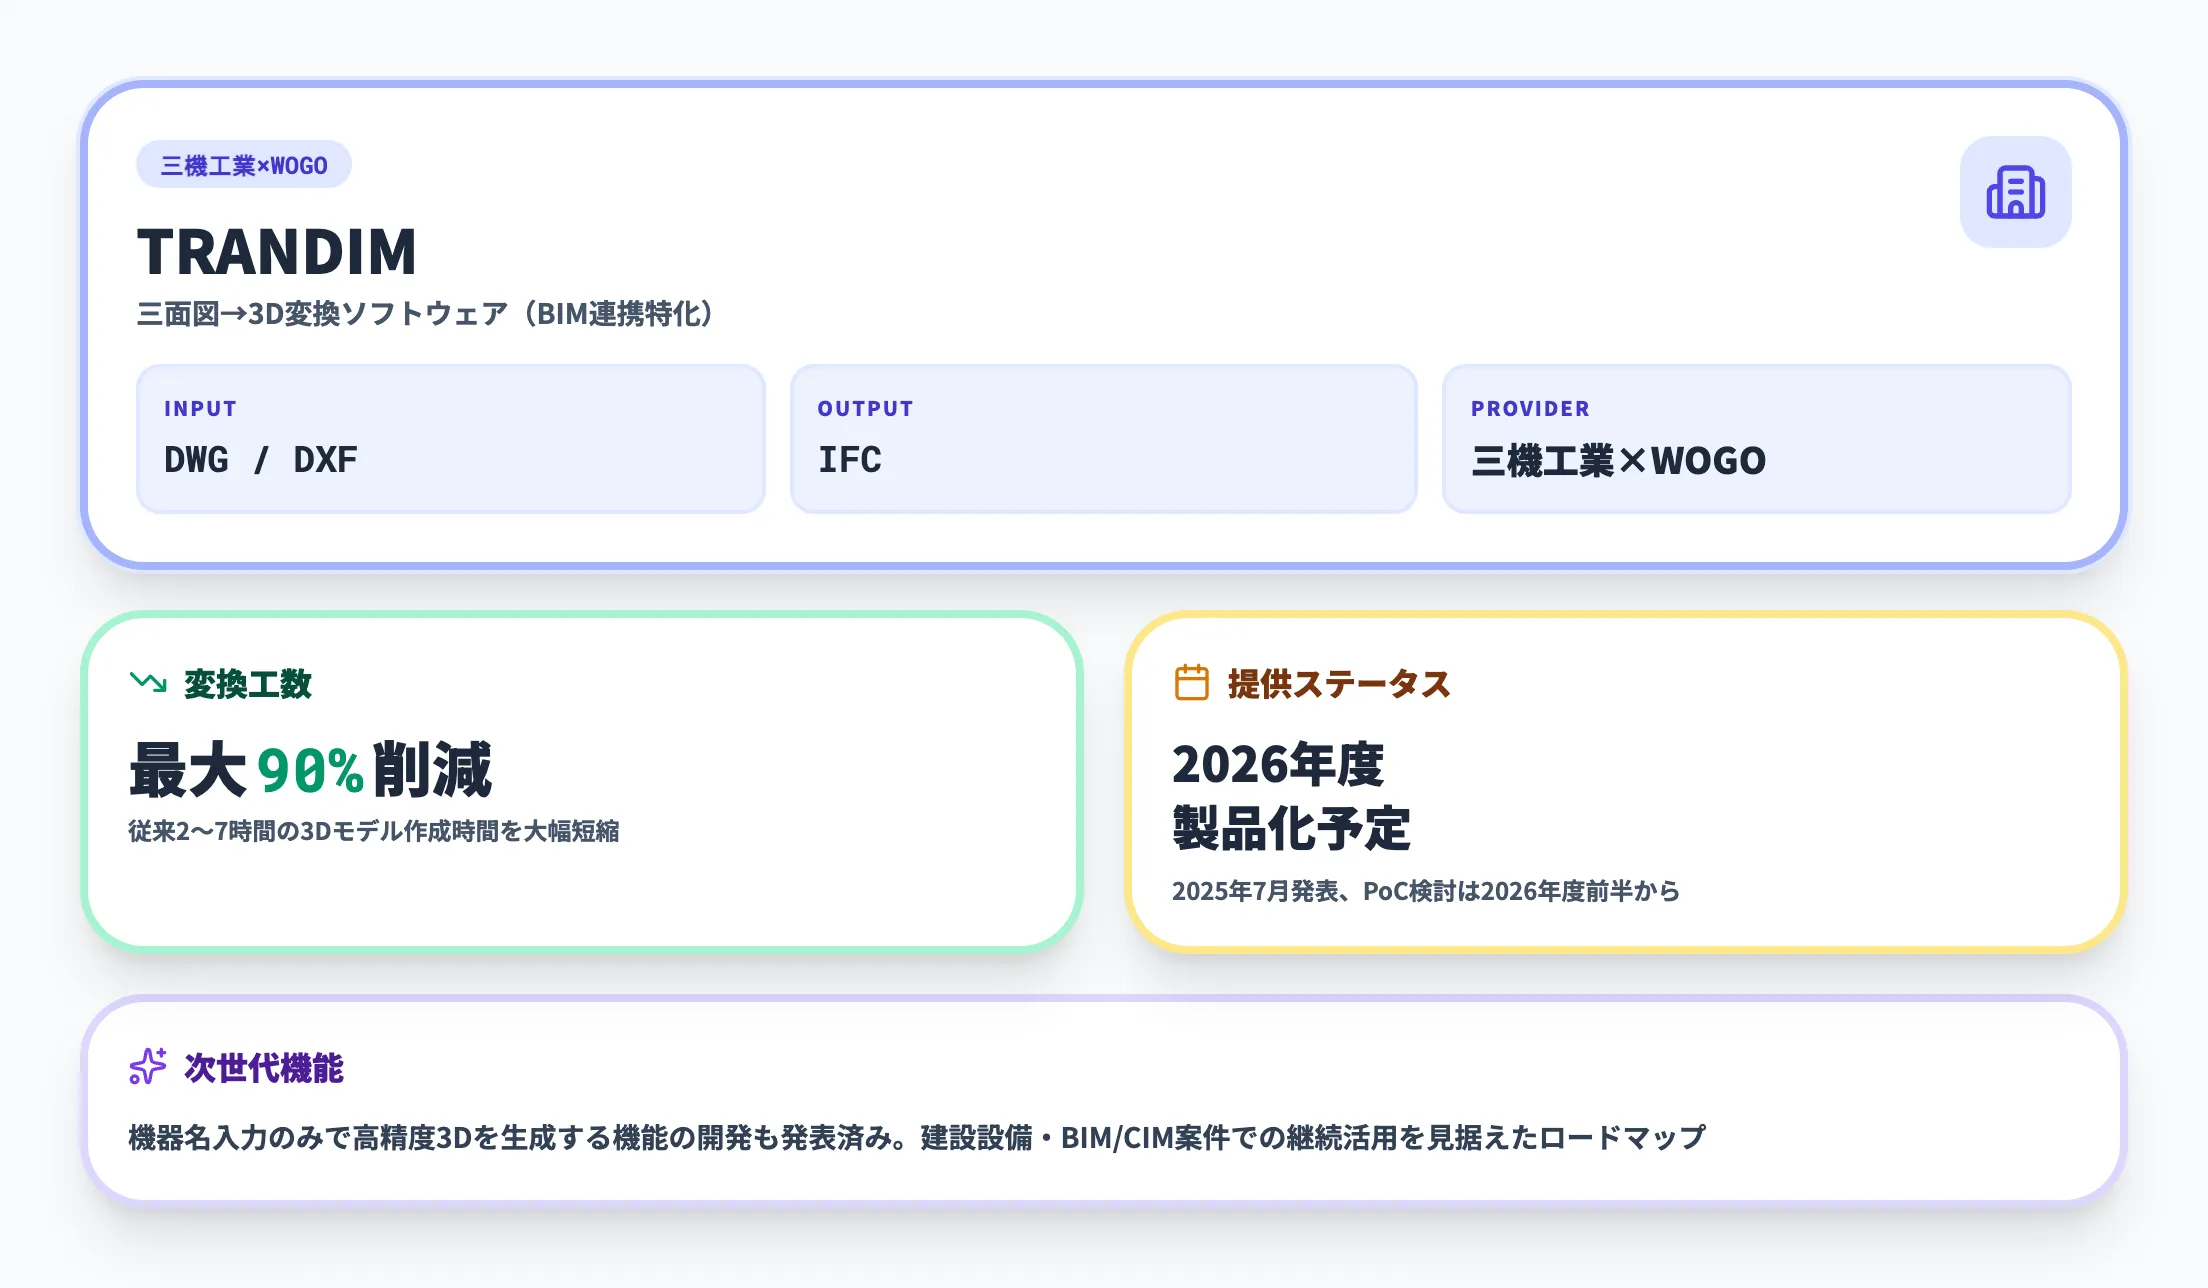Click the PoC検討 note under 製品化予定
2208x1288 pixels.
click(x=1426, y=891)
